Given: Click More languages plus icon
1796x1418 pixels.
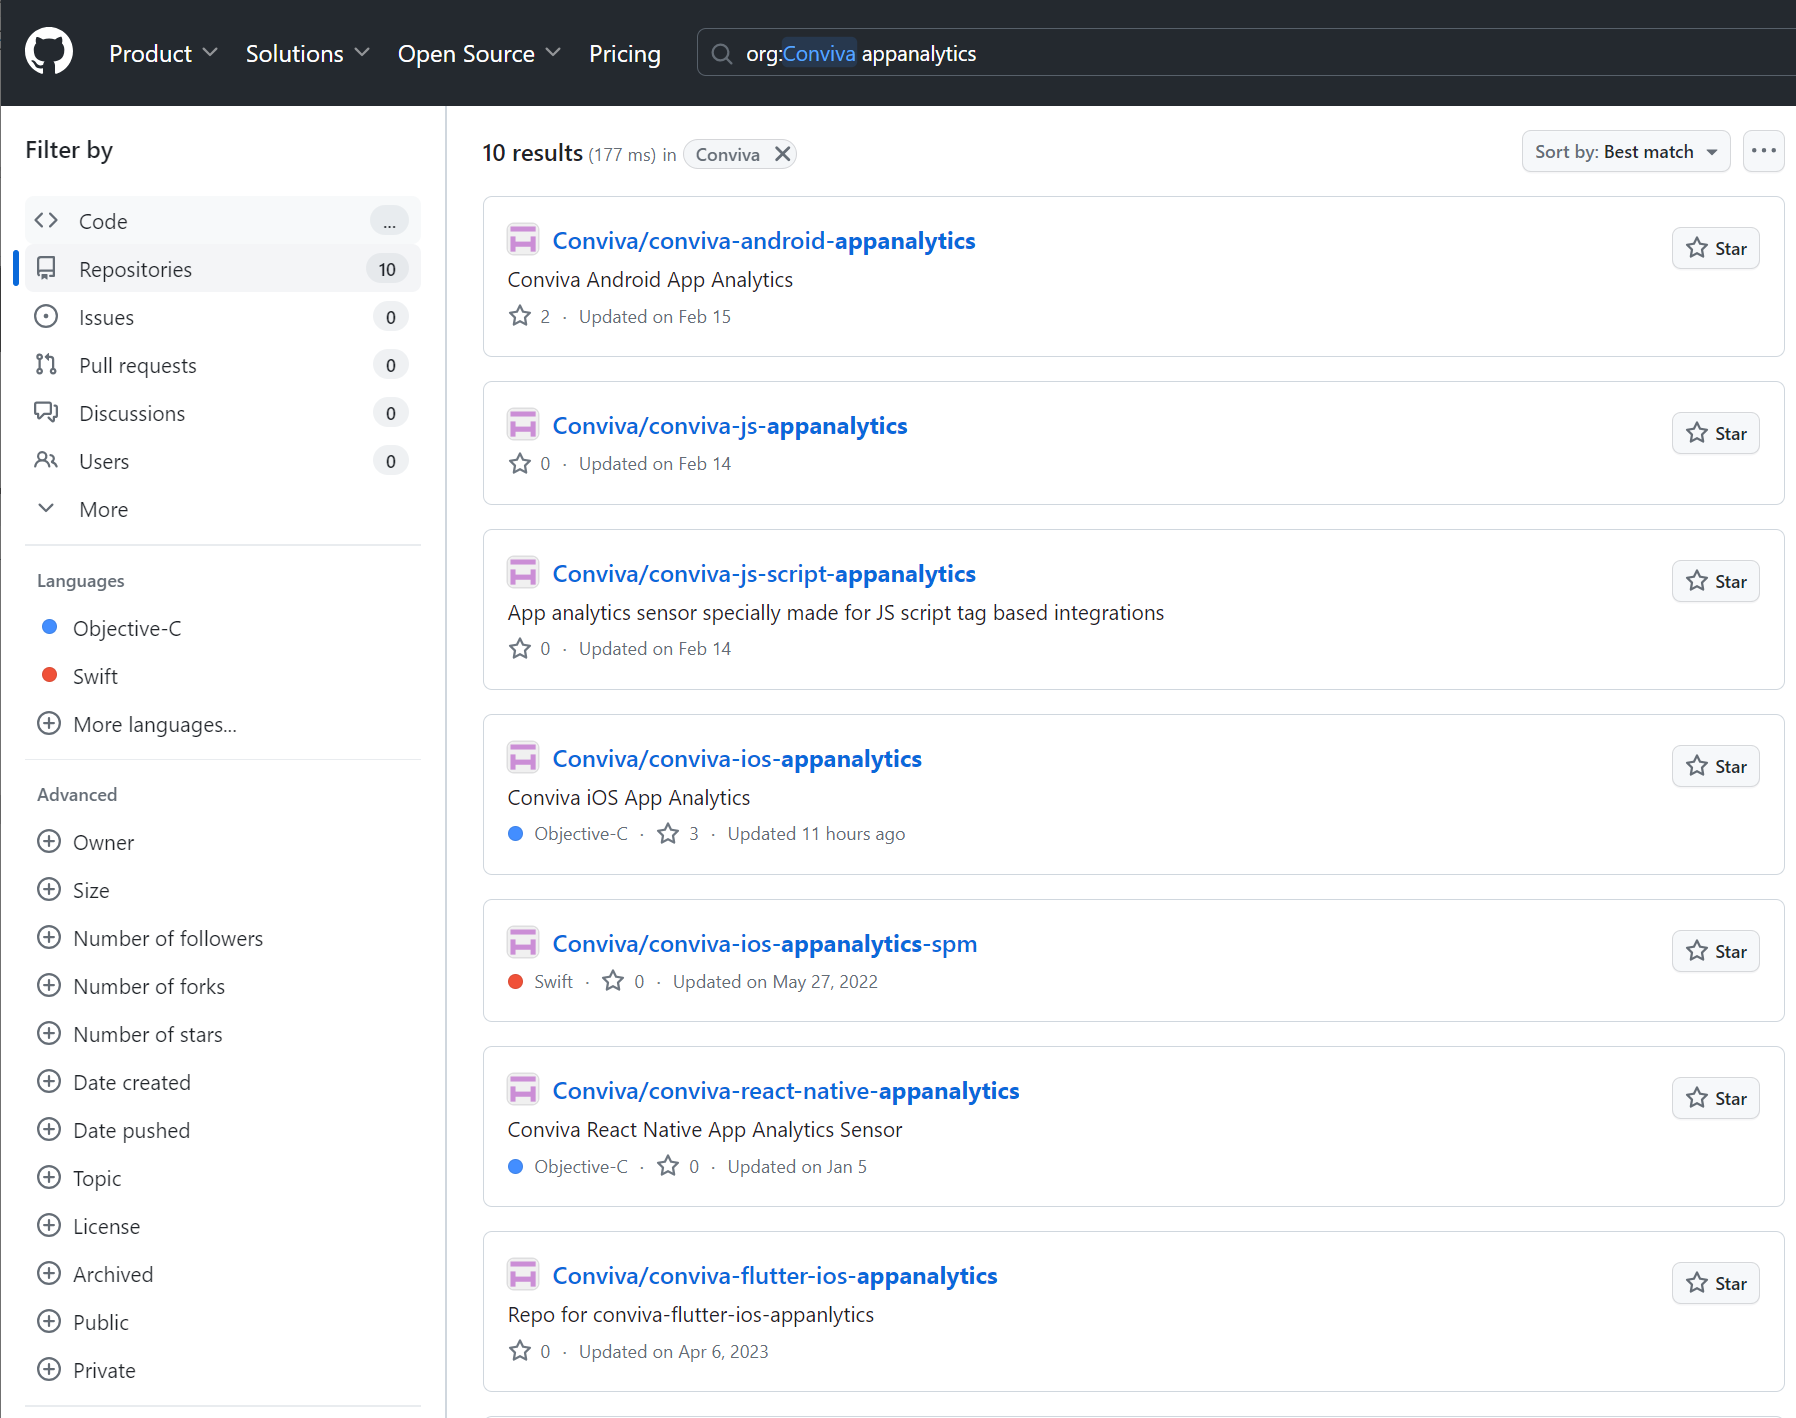Looking at the screenshot, I should [49, 724].
